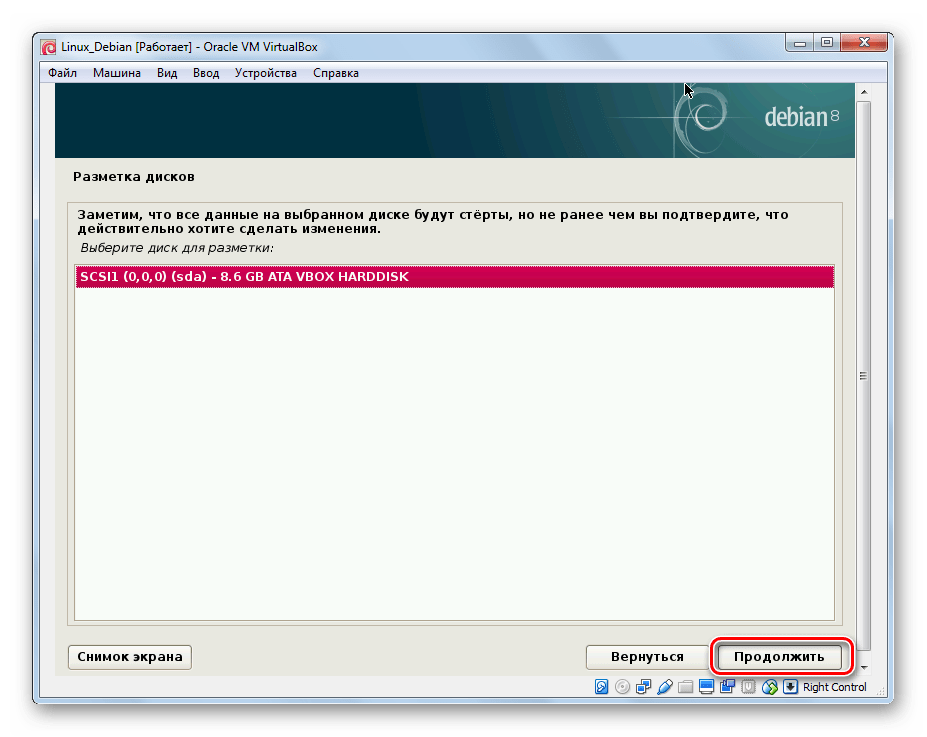Click the VirtualBox icon in title bar
The height and width of the screenshot is (737, 927).
pos(48,46)
